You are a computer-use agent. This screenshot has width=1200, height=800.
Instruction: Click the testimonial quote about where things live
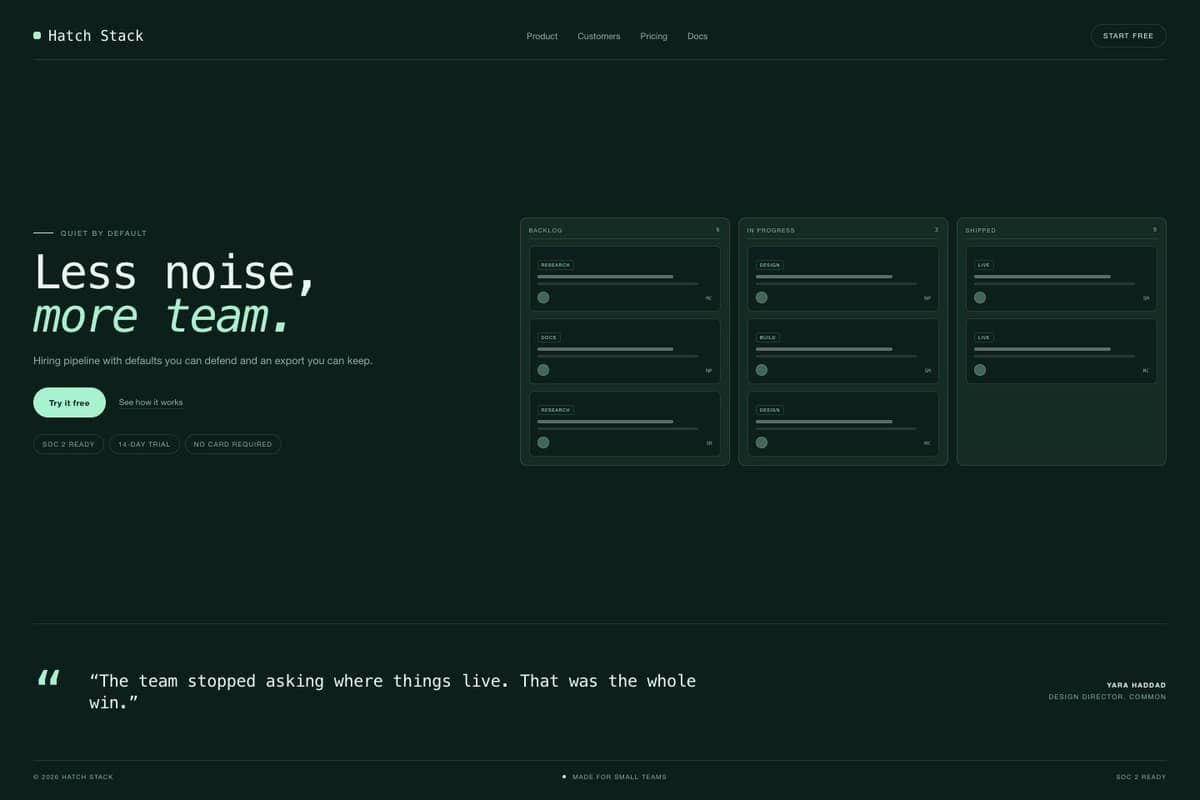pos(393,691)
